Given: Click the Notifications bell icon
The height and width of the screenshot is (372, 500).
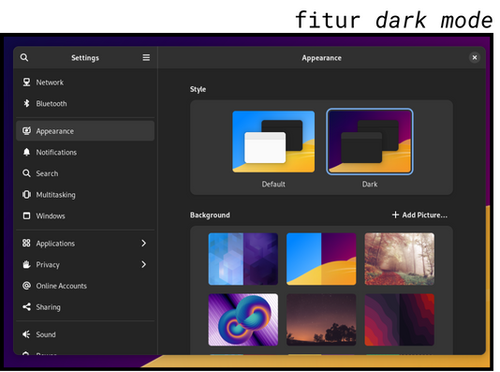Looking at the screenshot, I should tap(26, 152).
